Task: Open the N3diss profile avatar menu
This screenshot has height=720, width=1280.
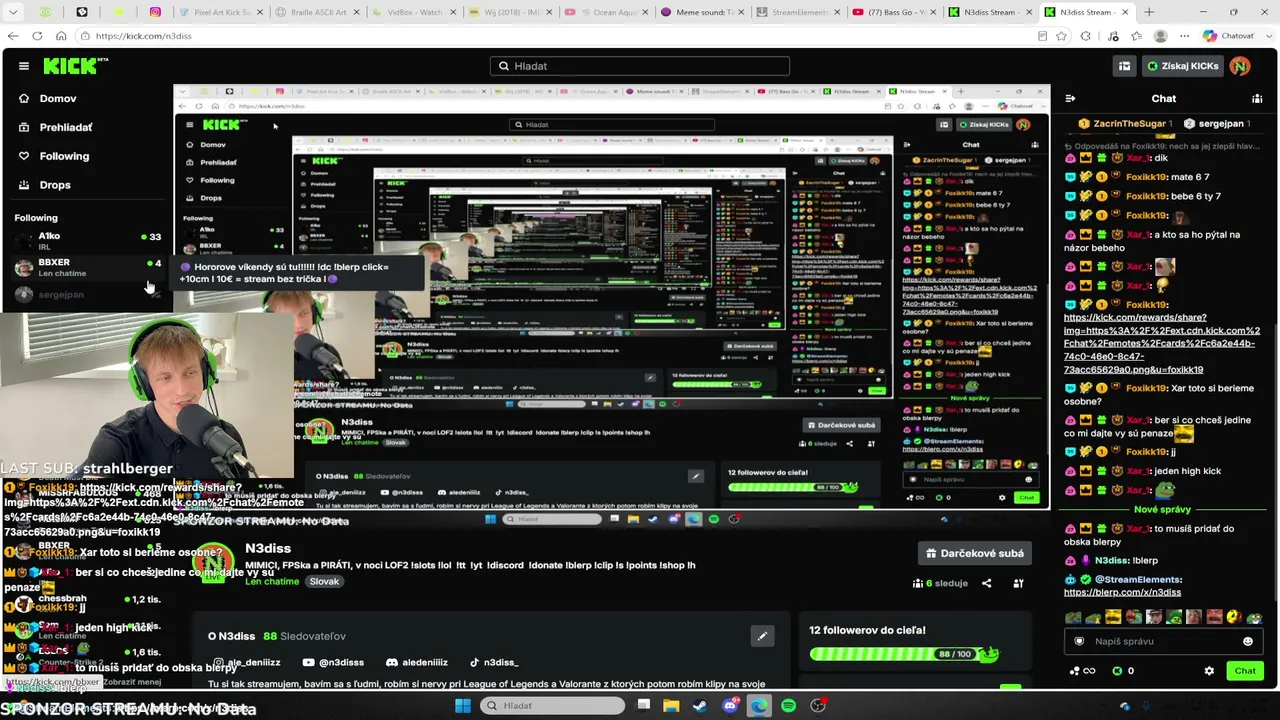Action: (x=1240, y=66)
